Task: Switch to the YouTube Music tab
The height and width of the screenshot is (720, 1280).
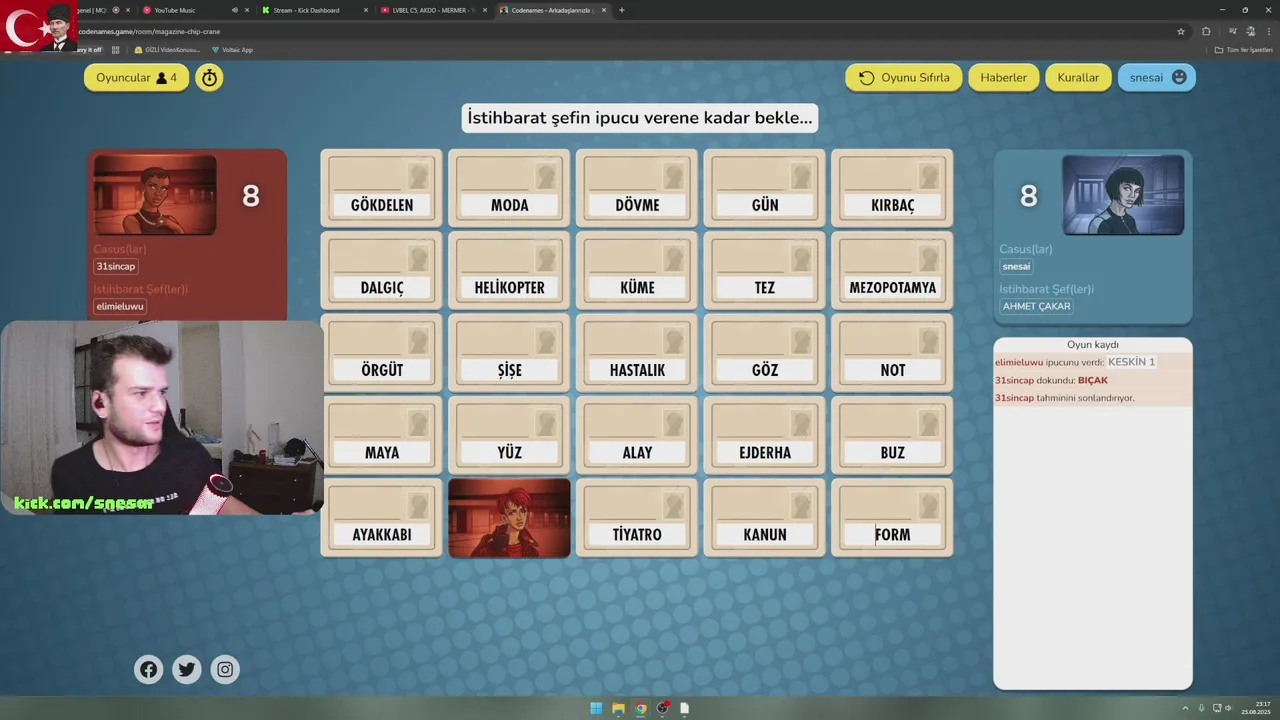Action: tap(194, 10)
